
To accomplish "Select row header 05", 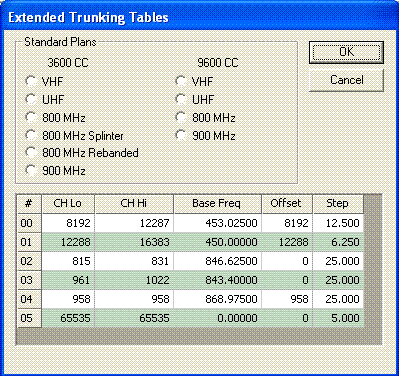I will click(x=29, y=318).
